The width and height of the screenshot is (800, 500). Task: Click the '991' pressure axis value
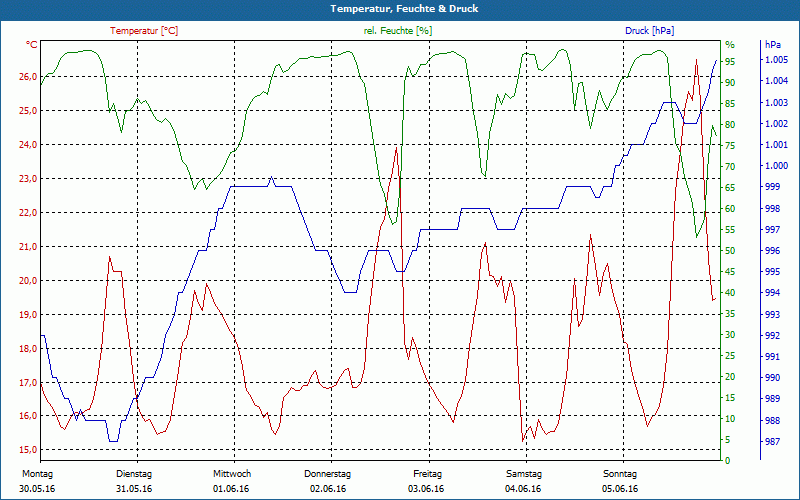(x=772, y=357)
